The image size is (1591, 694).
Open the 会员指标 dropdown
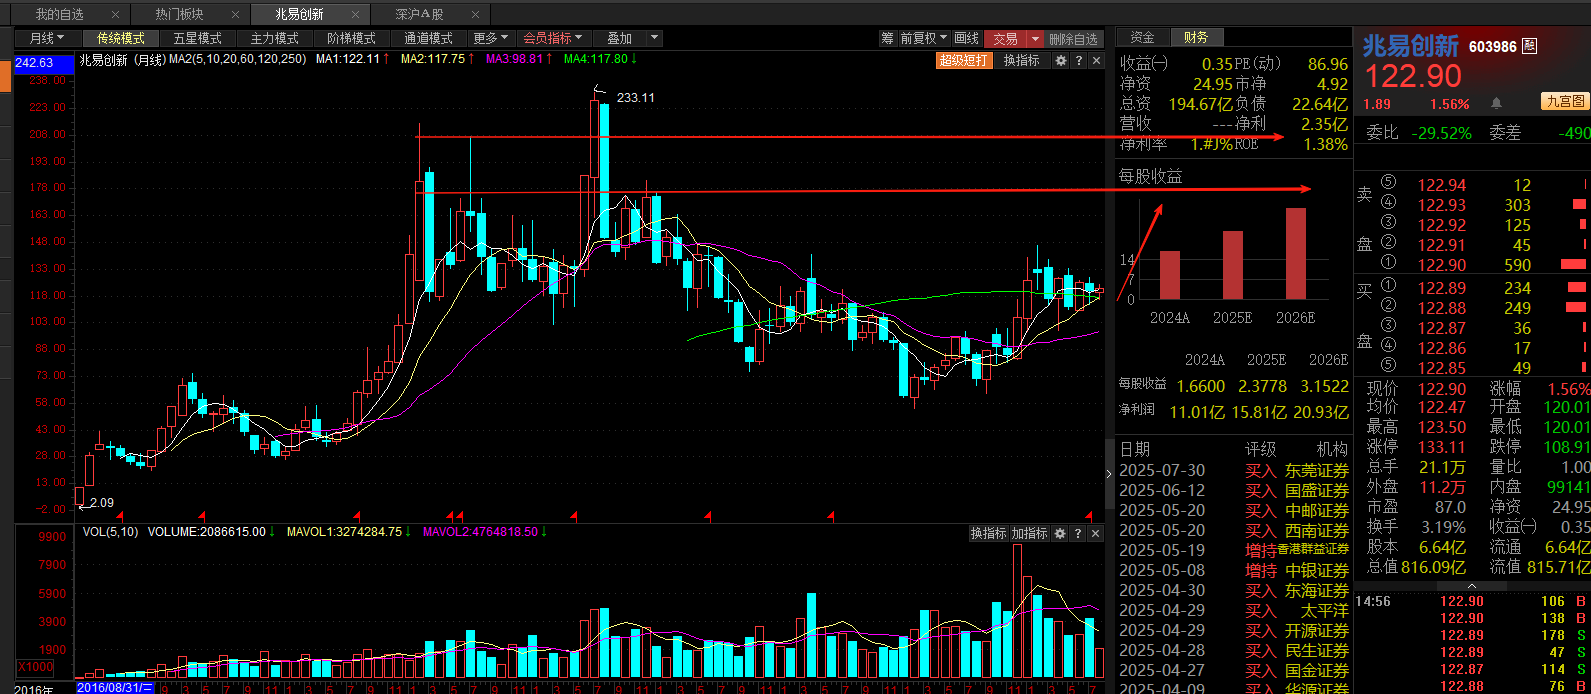[x=553, y=38]
